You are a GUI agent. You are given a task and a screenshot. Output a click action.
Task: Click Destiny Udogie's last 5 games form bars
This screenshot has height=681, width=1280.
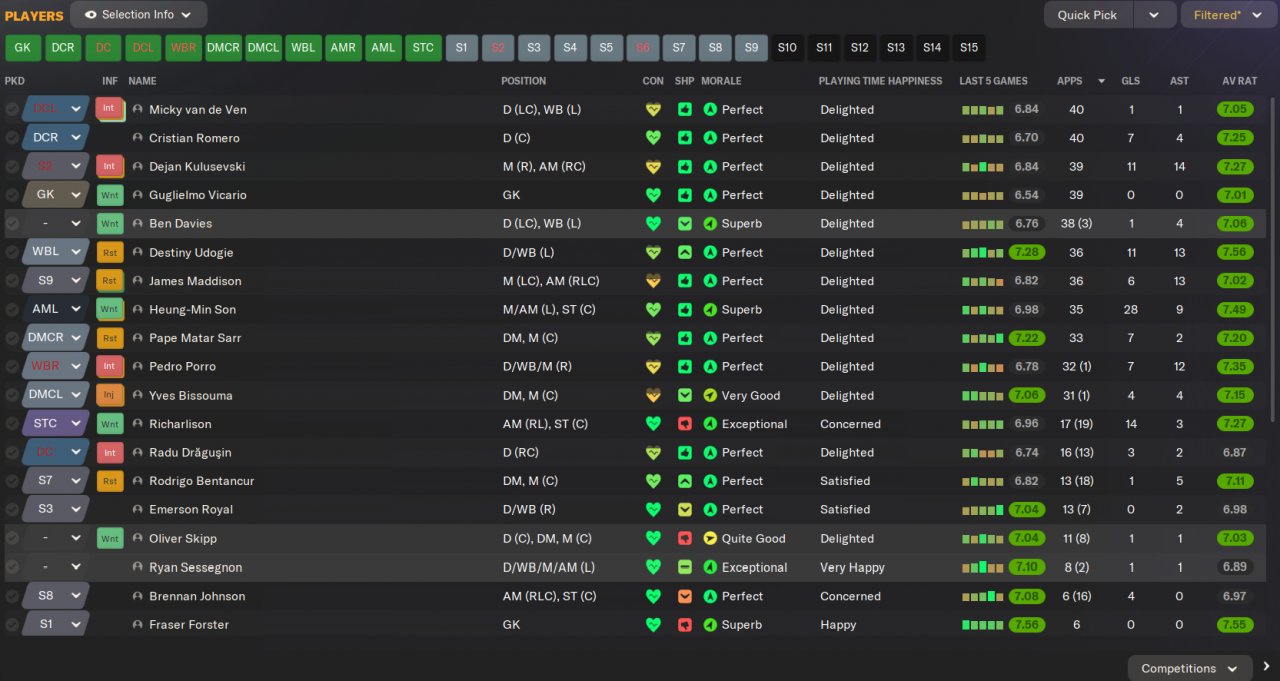(982, 253)
